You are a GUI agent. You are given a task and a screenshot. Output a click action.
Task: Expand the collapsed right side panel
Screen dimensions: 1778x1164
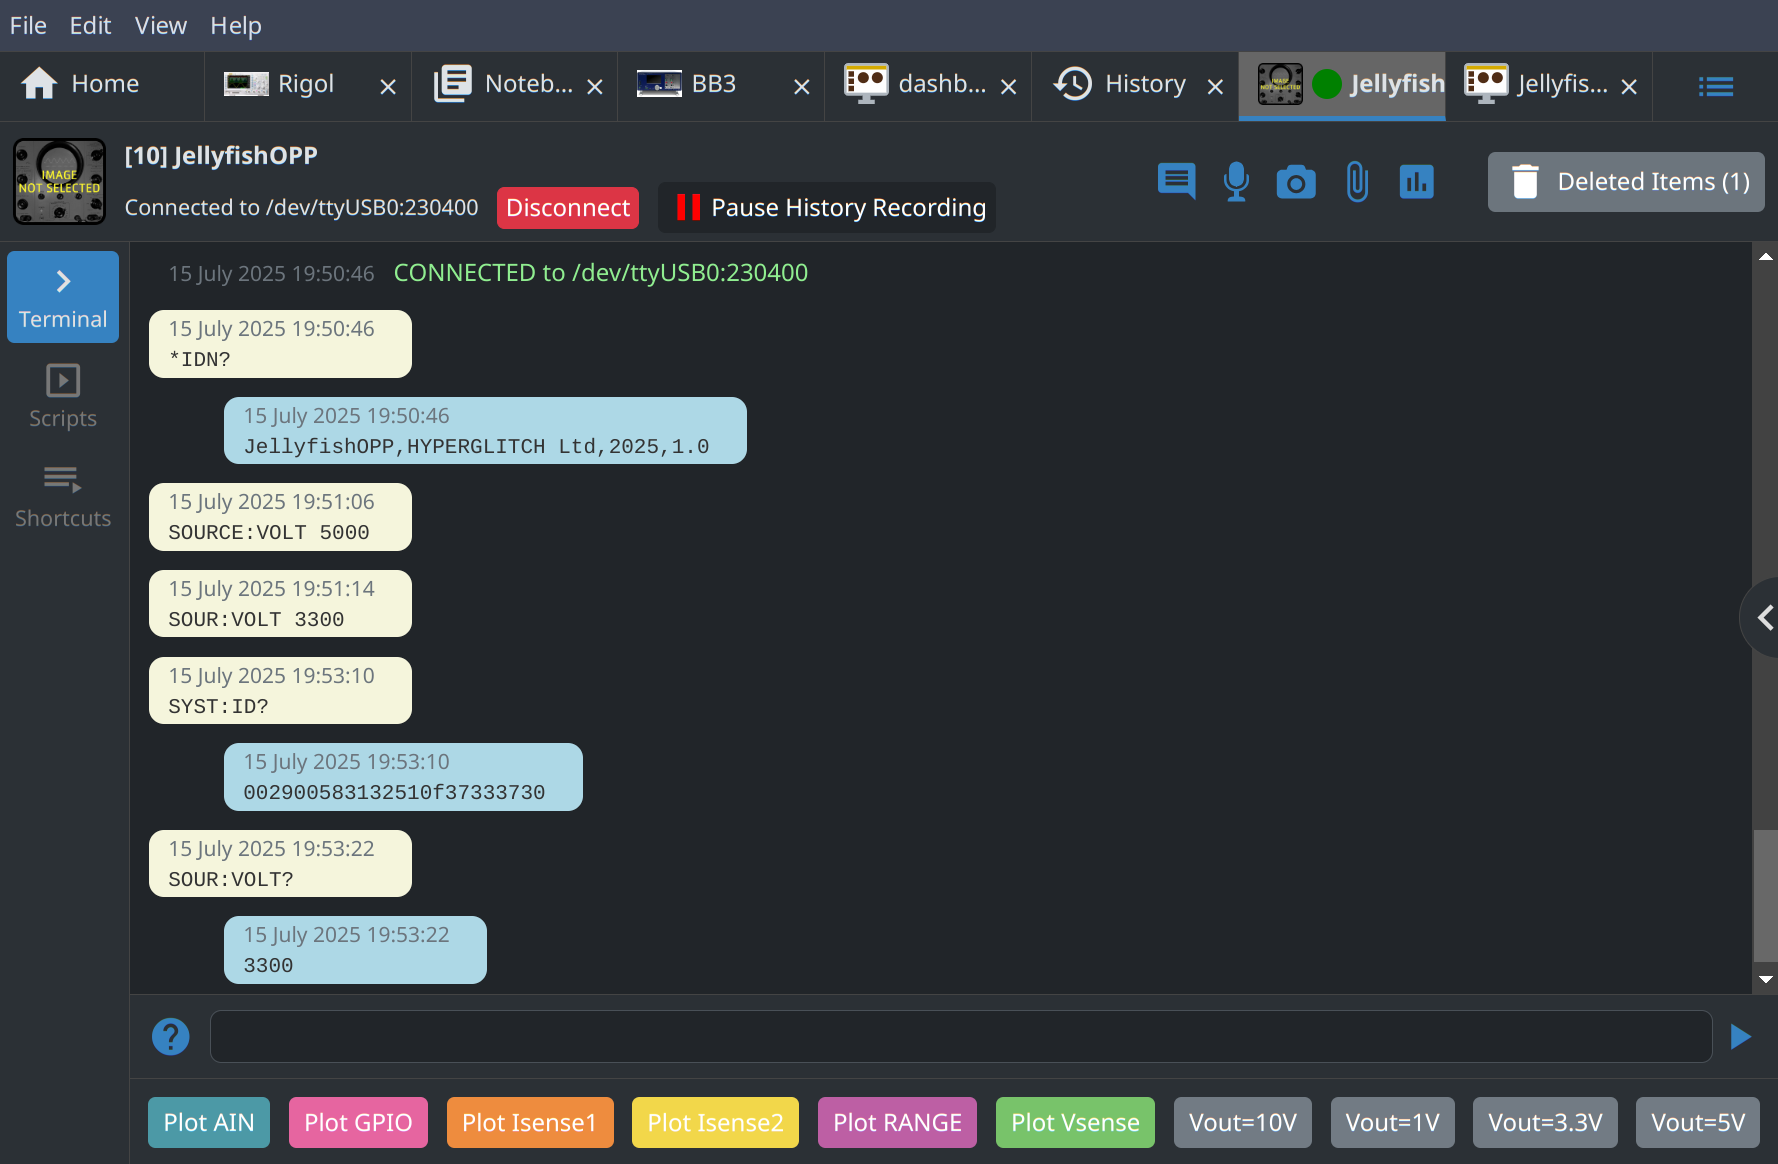point(1764,618)
